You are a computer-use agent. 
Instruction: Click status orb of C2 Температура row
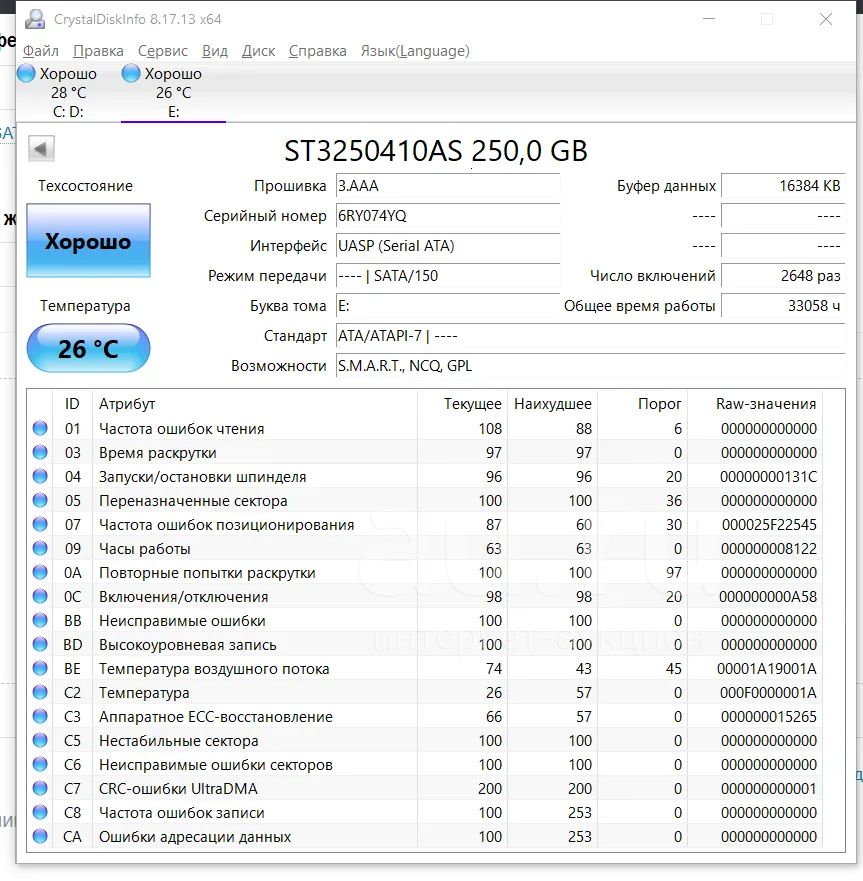[x=40, y=692]
